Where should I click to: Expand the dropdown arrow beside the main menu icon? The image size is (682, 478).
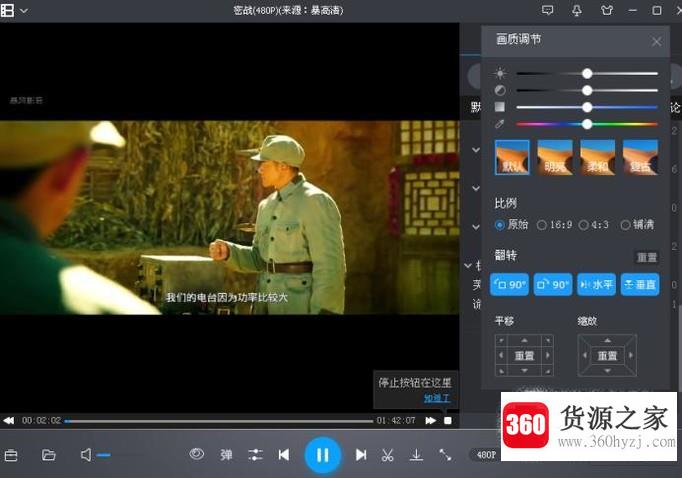coord(24,10)
